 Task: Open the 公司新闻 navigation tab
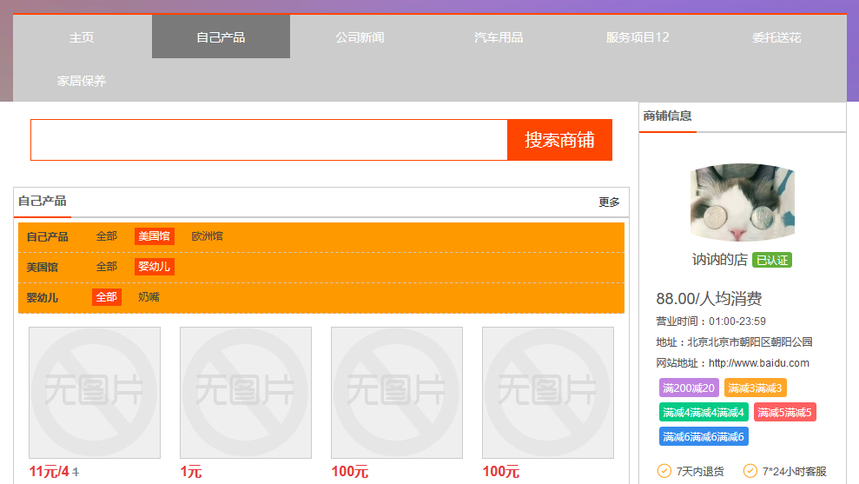(360, 38)
